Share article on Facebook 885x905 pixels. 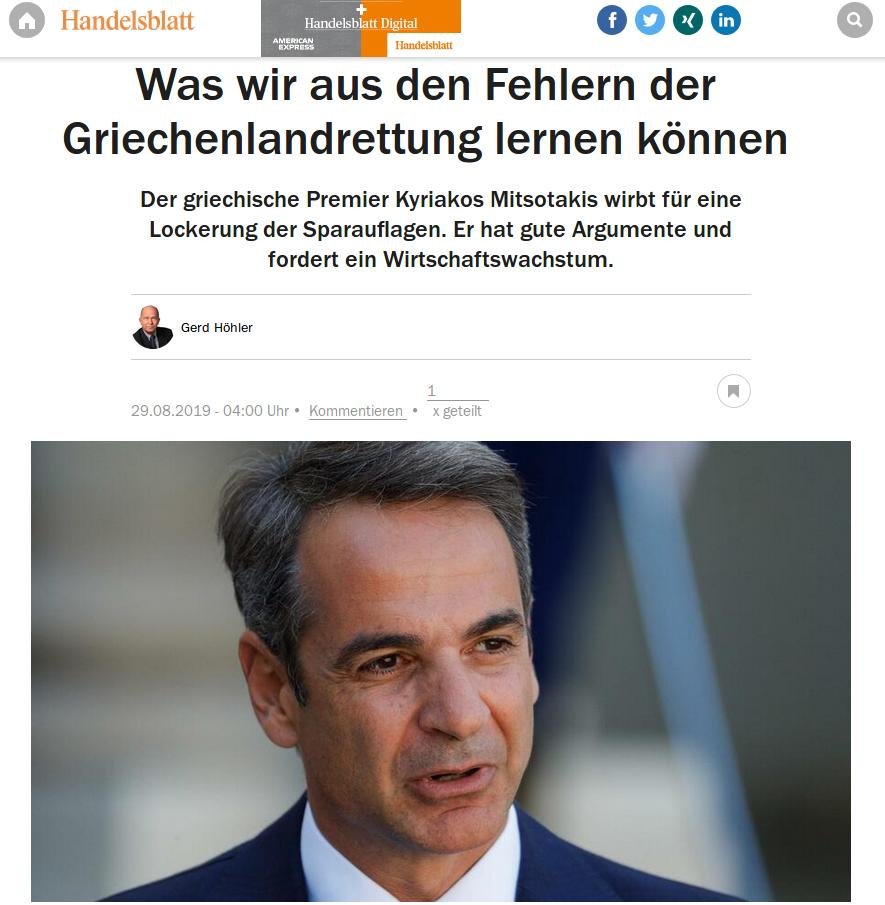pyautogui.click(x=611, y=20)
